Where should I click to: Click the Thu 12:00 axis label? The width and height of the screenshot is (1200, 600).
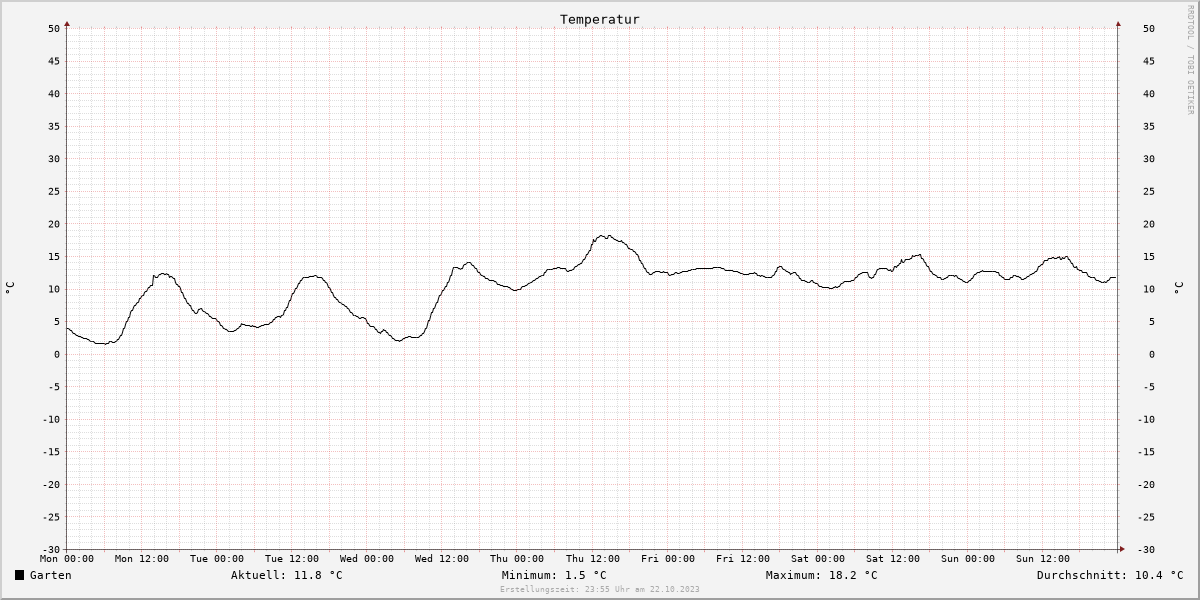(x=593, y=559)
